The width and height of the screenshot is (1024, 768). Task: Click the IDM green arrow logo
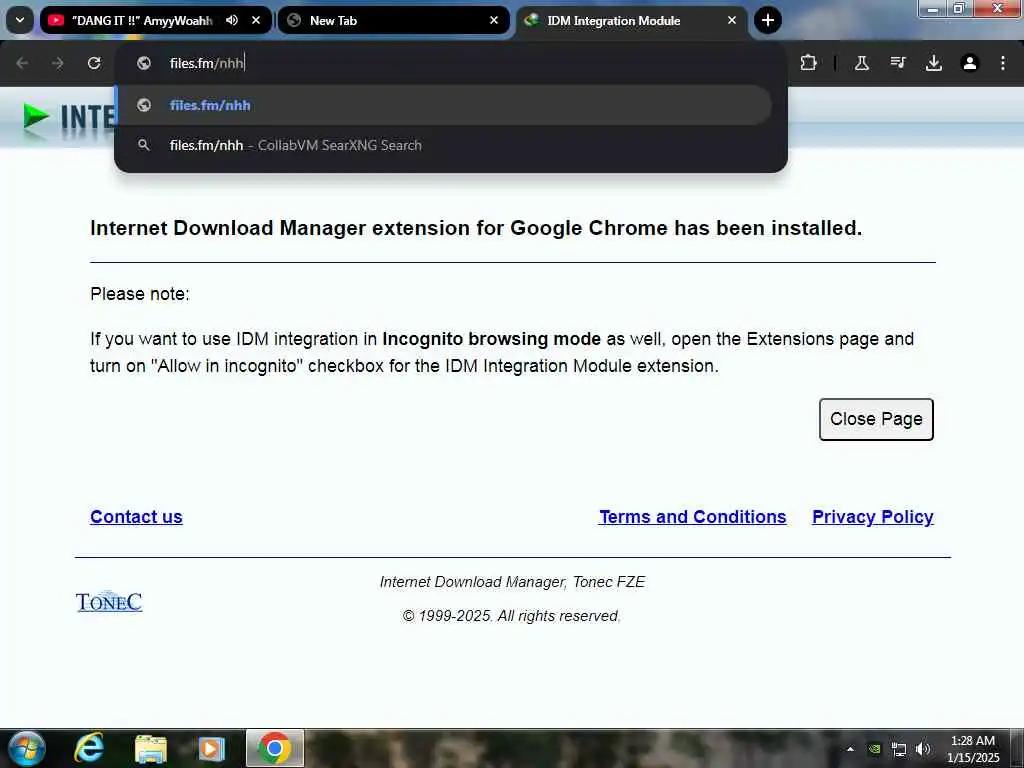tap(35, 117)
